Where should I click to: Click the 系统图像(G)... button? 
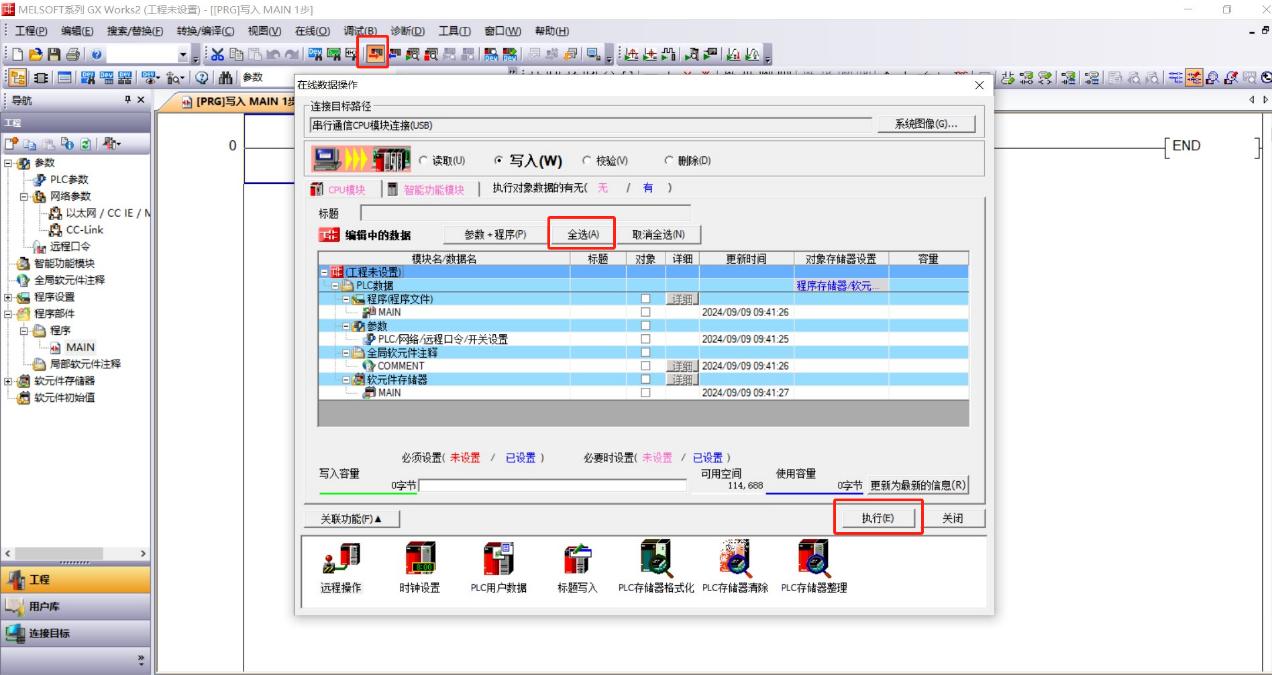925,124
